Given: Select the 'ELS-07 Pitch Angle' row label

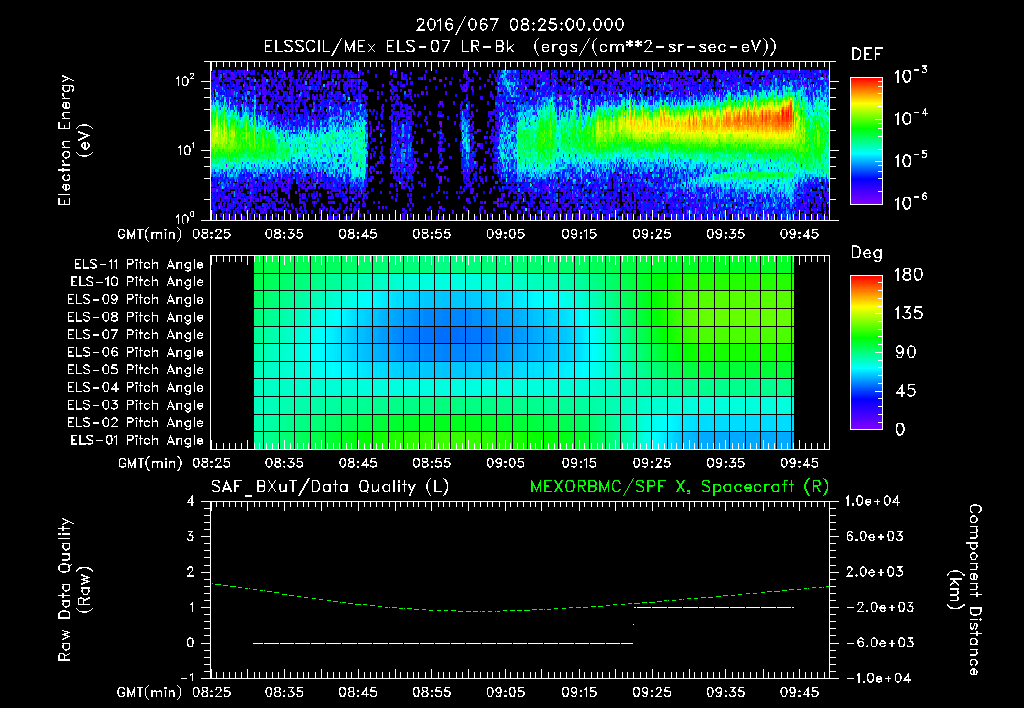Looking at the screenshot, I should click(x=135, y=334).
